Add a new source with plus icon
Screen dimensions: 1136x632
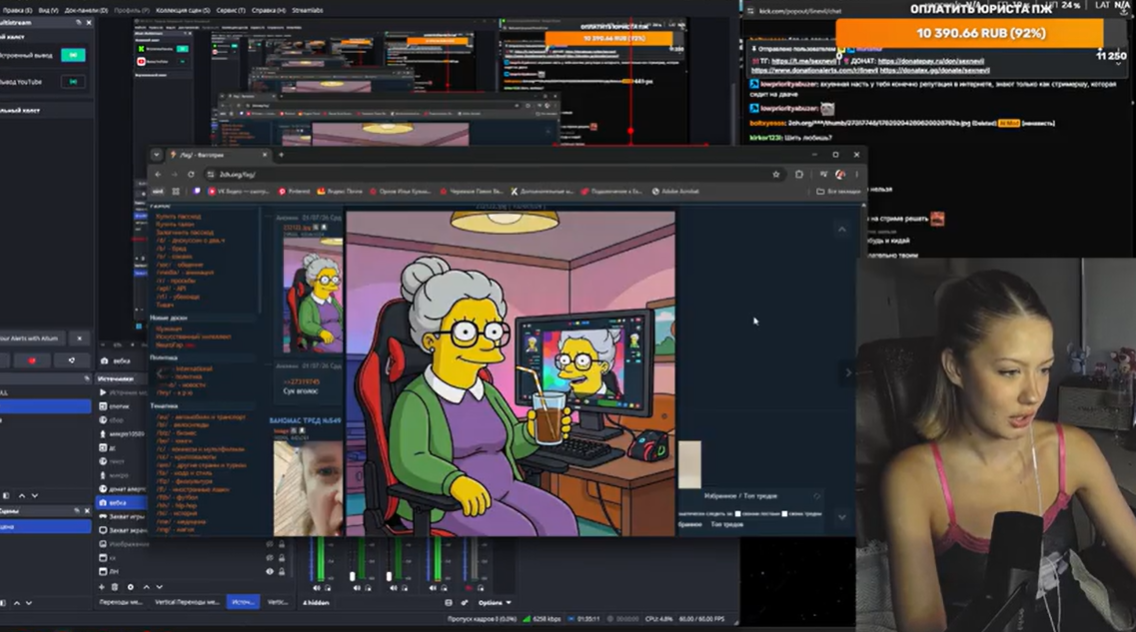click(x=101, y=587)
